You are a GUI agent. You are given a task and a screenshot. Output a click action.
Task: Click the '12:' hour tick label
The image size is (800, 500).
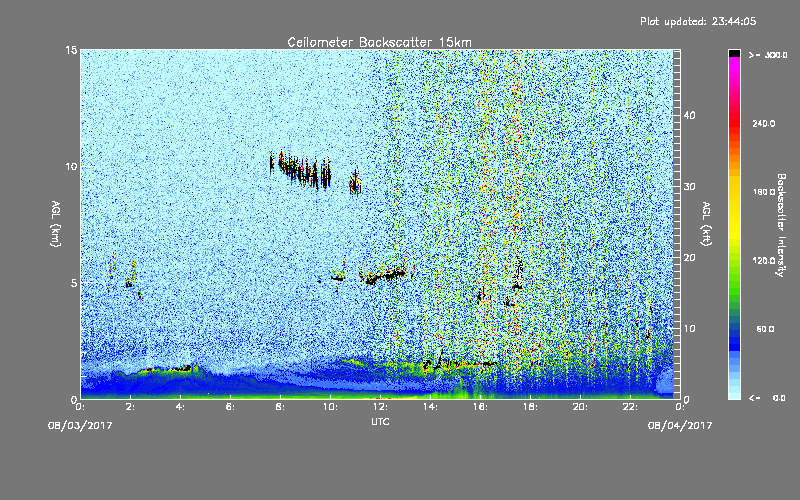(380, 407)
